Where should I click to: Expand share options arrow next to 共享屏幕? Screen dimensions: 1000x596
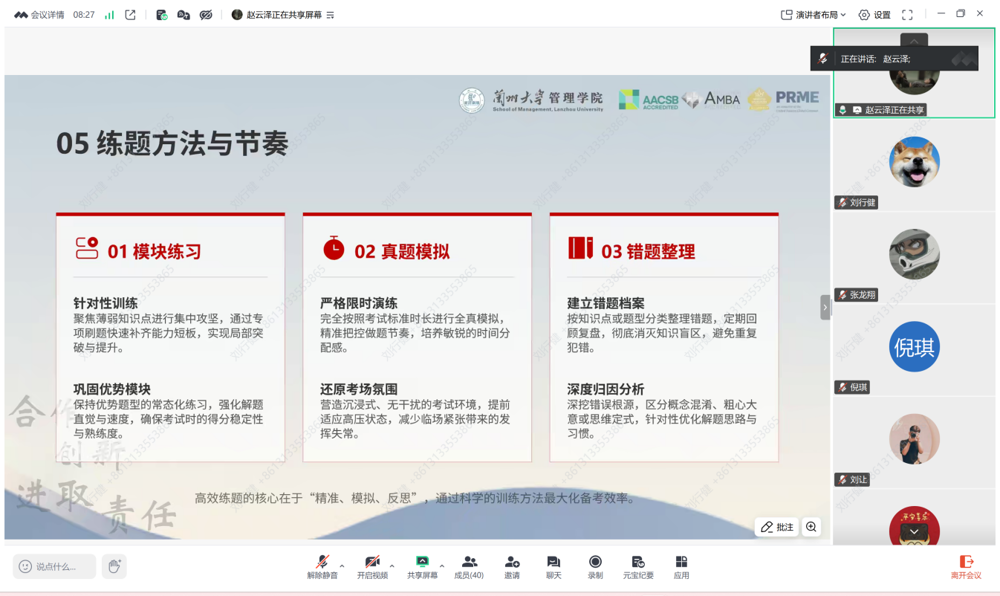(442, 565)
